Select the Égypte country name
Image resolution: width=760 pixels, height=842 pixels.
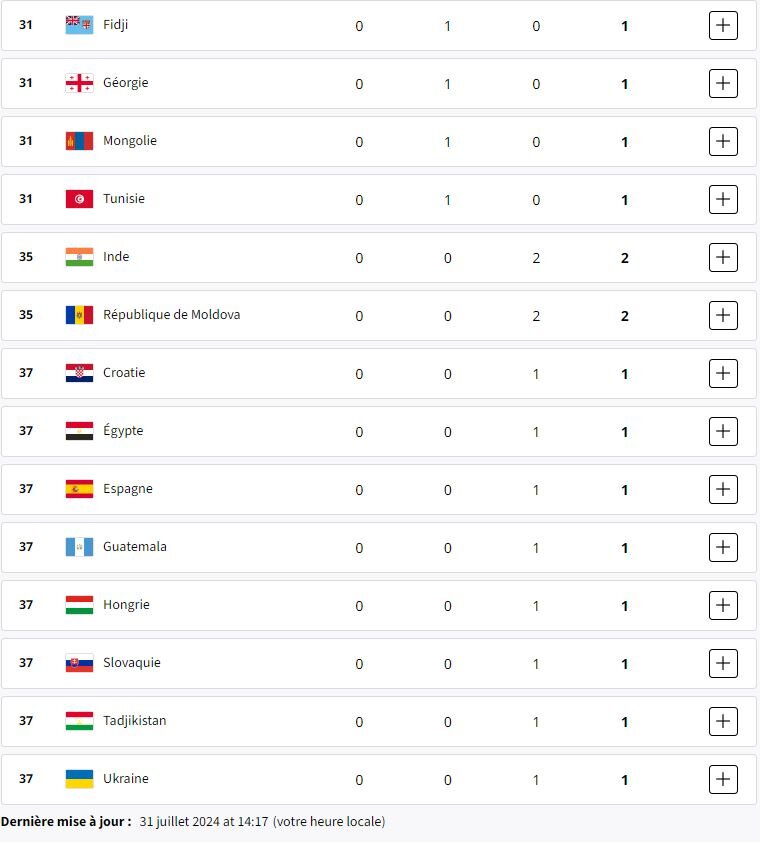pos(123,430)
